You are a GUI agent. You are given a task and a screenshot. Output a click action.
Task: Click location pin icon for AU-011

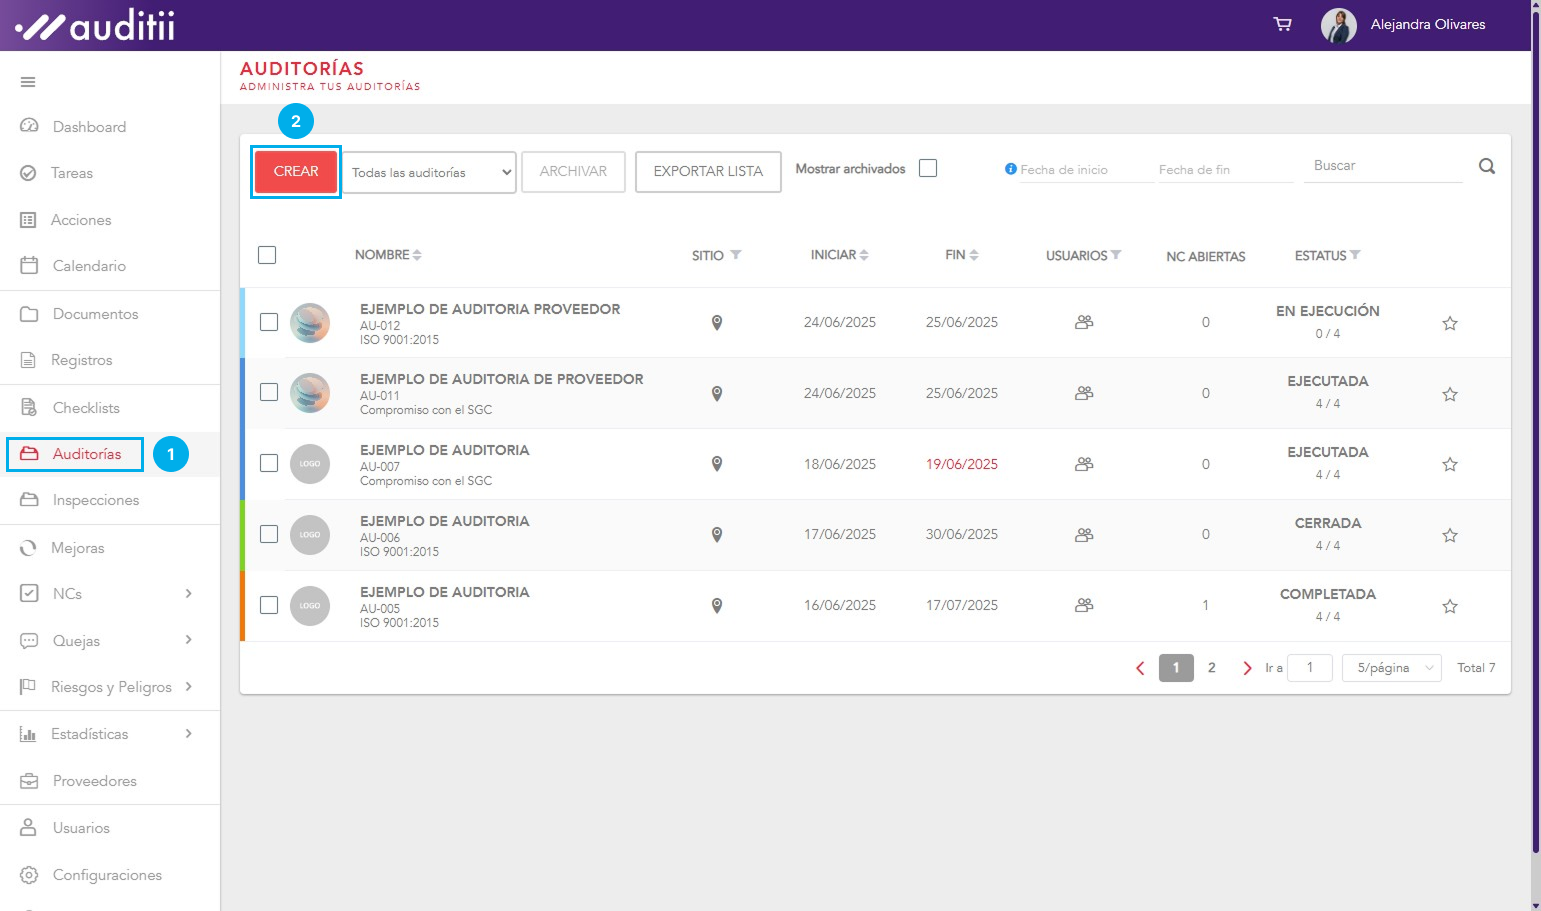coord(716,394)
